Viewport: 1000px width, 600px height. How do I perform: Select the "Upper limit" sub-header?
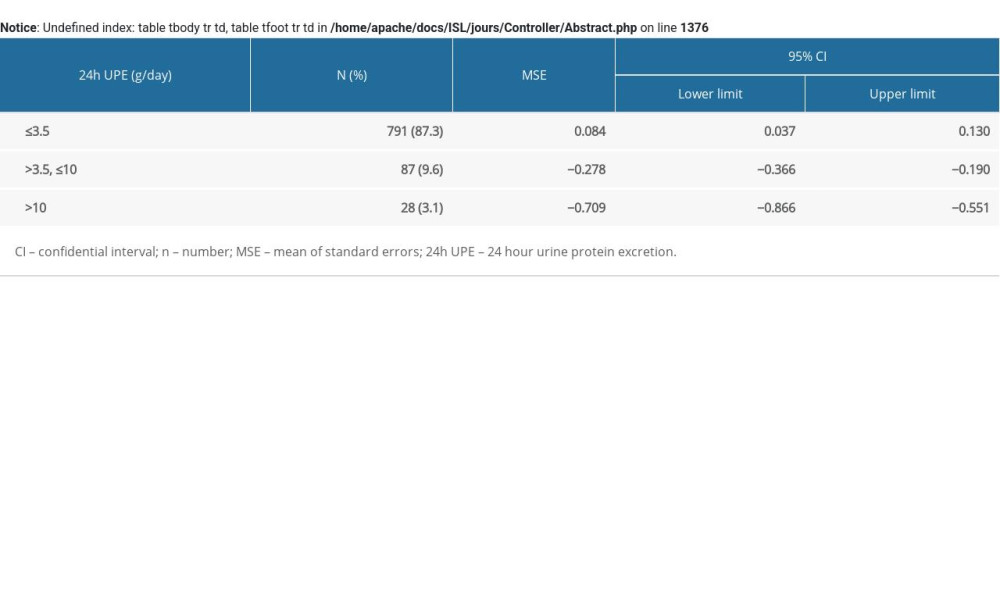(902, 94)
